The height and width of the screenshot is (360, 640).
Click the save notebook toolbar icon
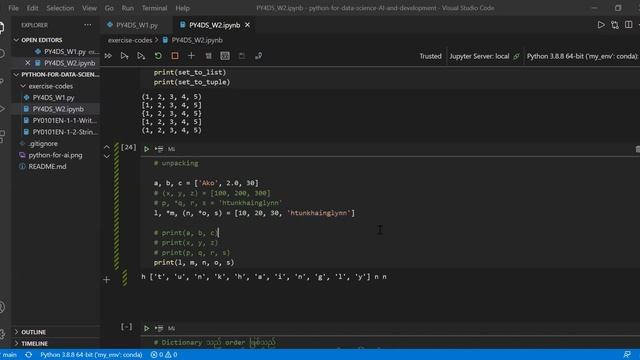[242, 56]
